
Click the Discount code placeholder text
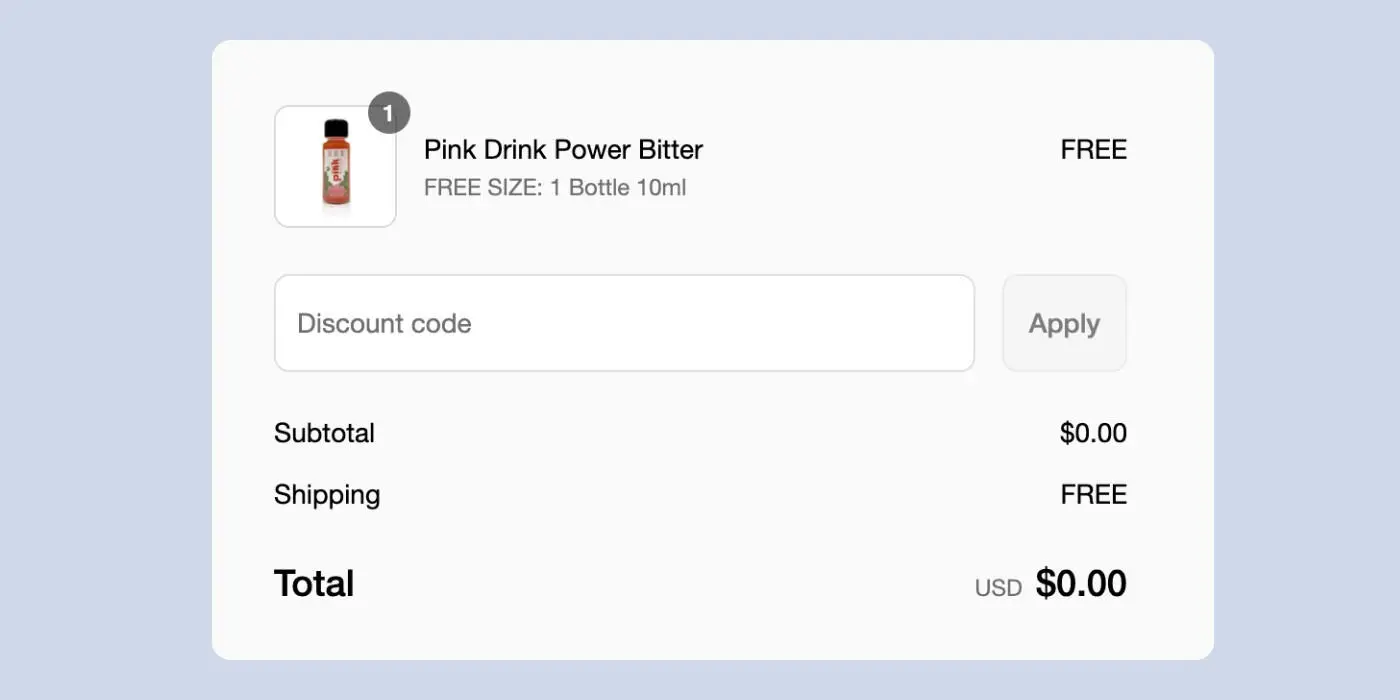pos(384,323)
